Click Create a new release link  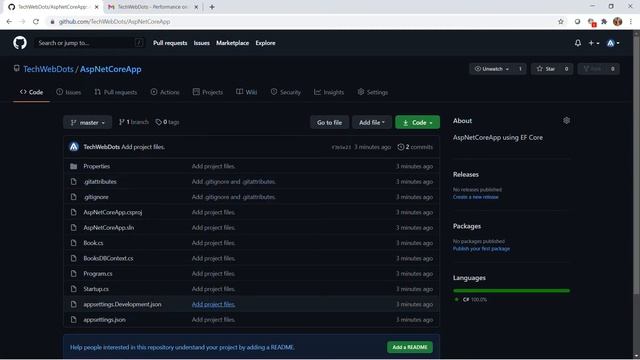pos(476,197)
